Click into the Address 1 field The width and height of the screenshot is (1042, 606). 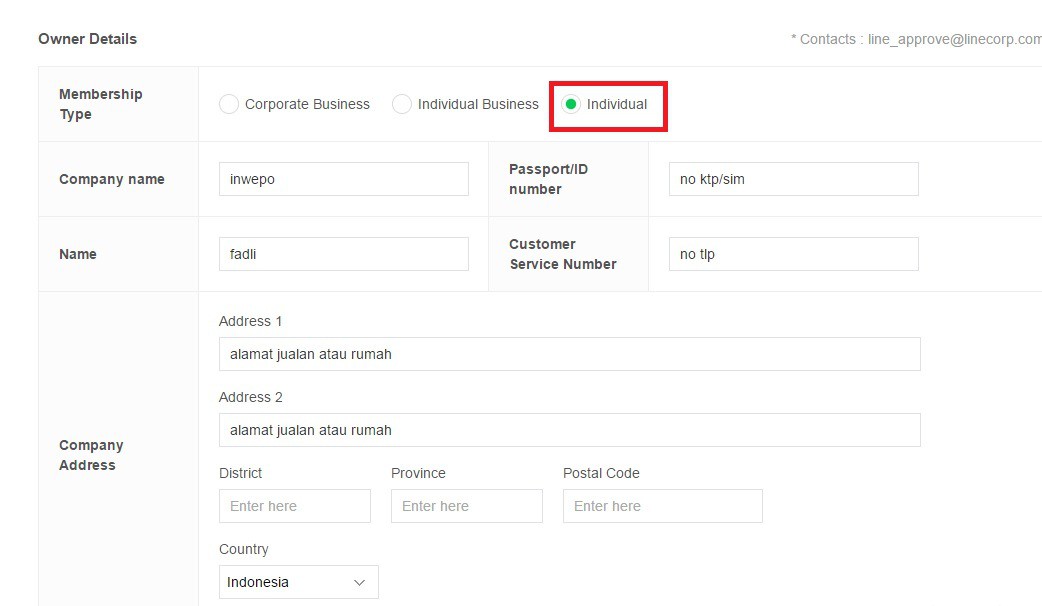coord(569,354)
